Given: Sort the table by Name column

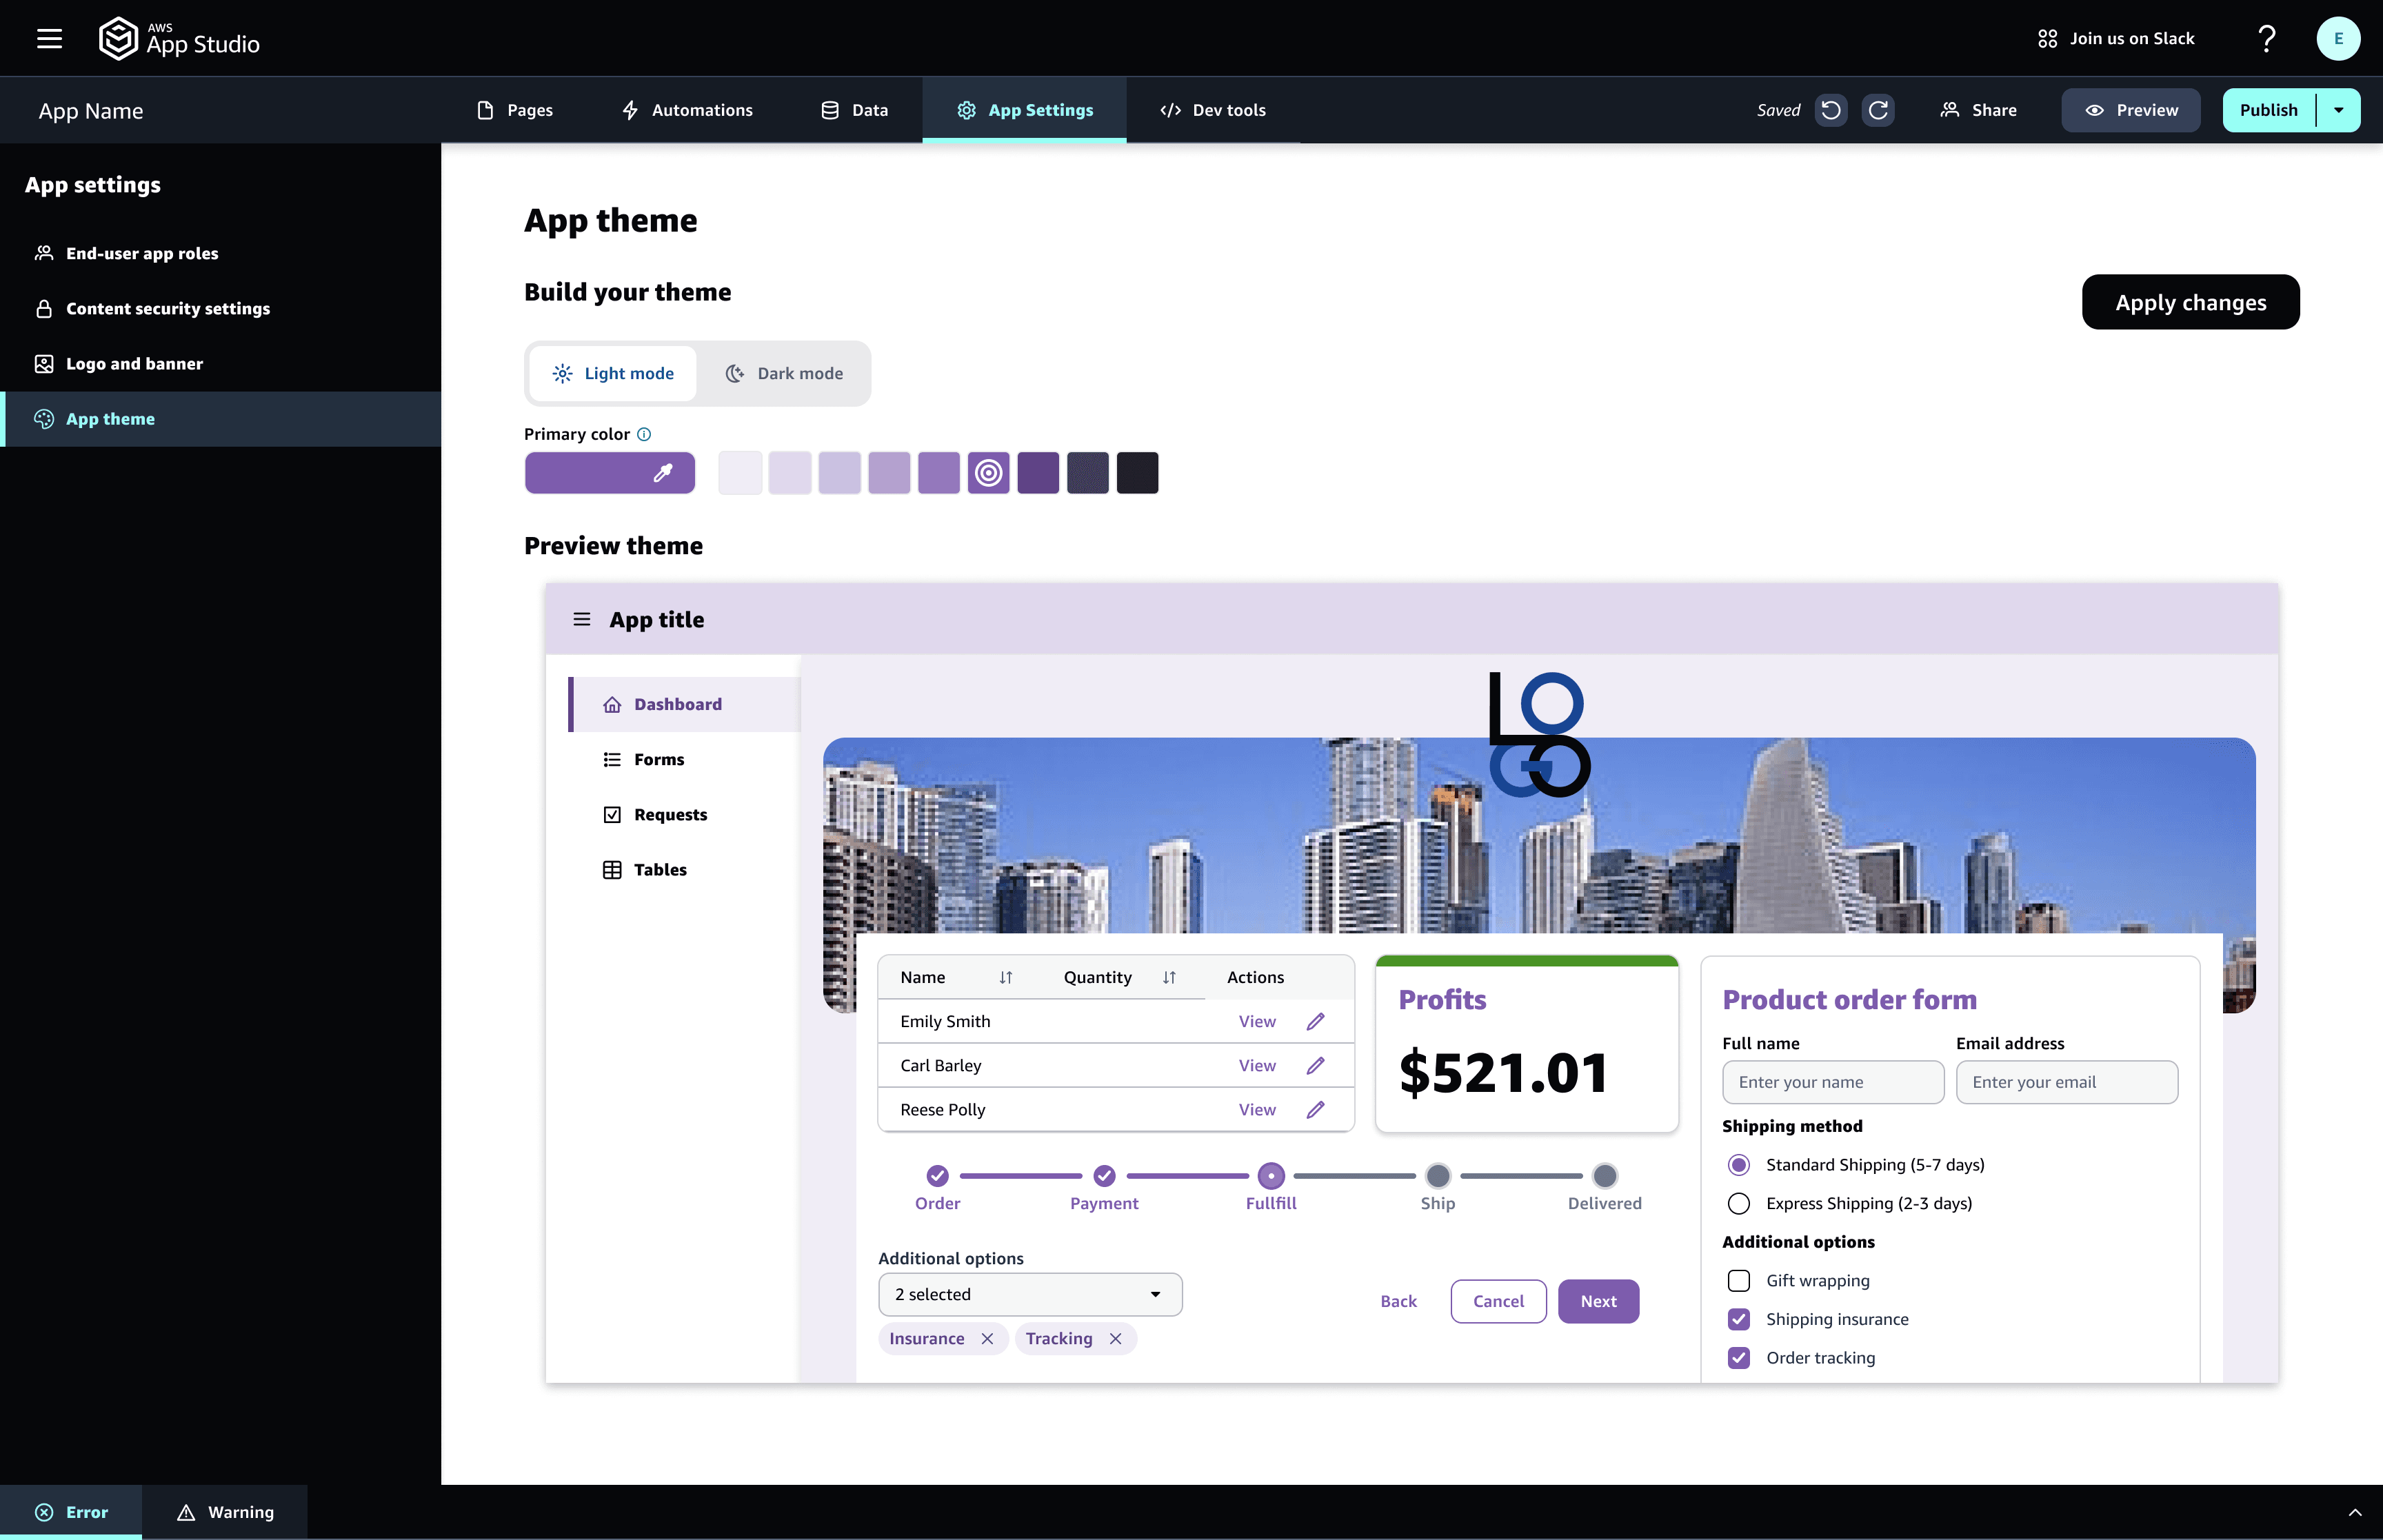Looking at the screenshot, I should 1005,977.
